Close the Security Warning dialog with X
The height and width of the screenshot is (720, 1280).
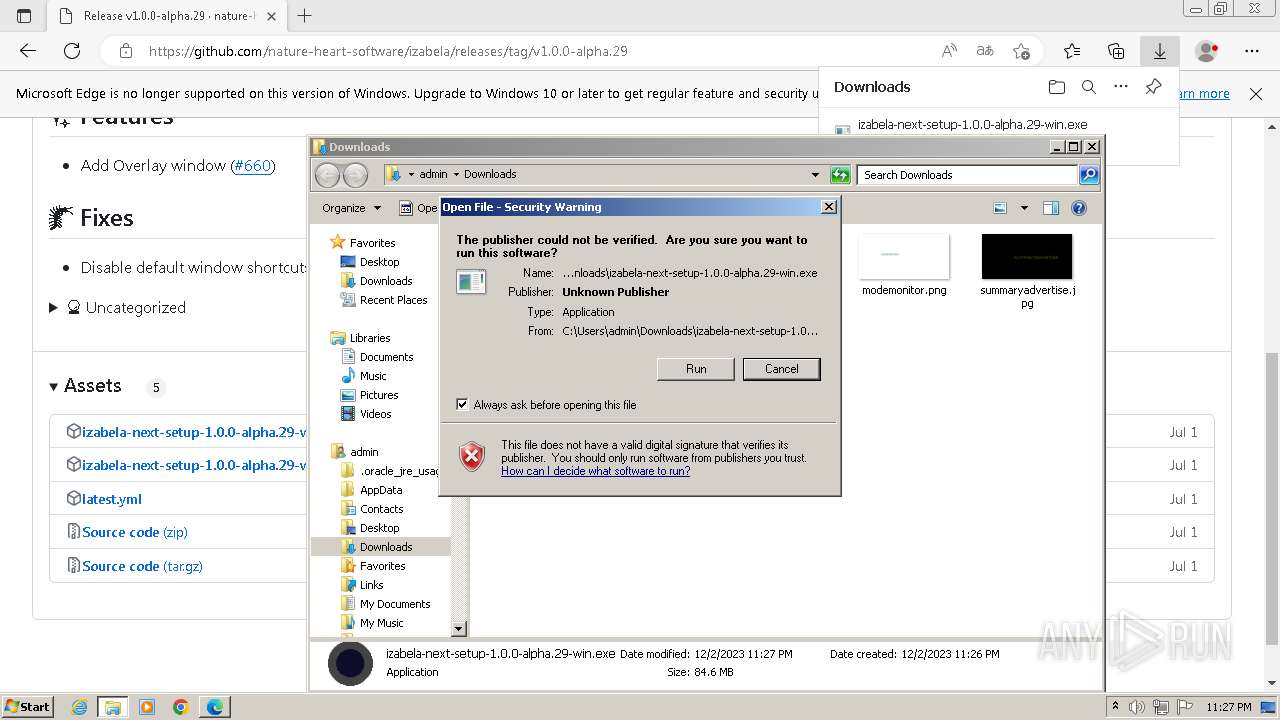click(x=828, y=207)
